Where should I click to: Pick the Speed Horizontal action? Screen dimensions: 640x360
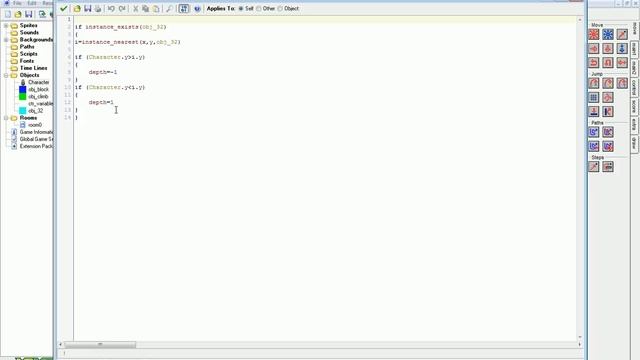coord(594,49)
